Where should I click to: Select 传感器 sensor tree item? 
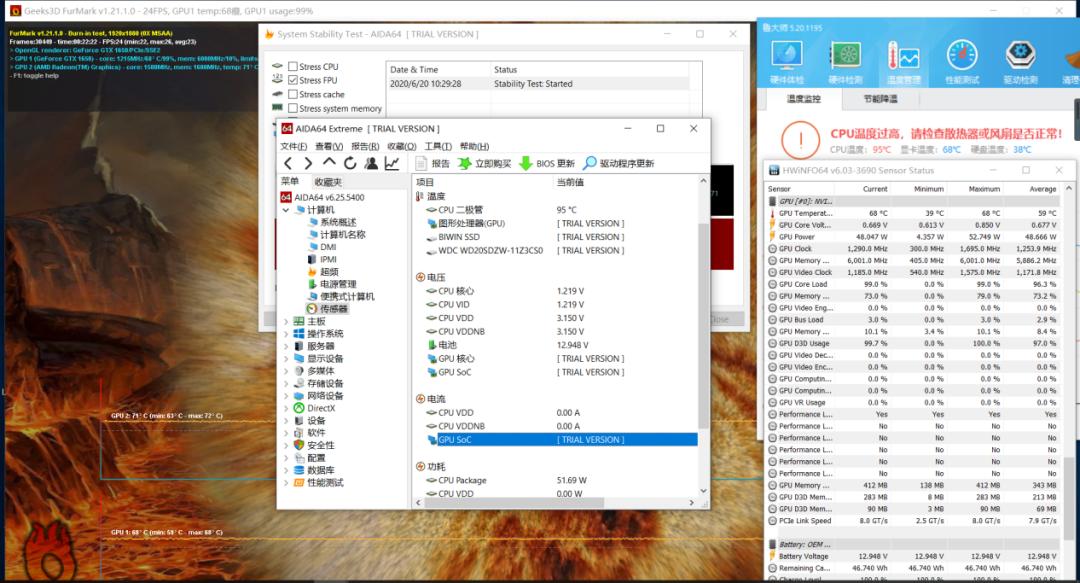[x=327, y=309]
